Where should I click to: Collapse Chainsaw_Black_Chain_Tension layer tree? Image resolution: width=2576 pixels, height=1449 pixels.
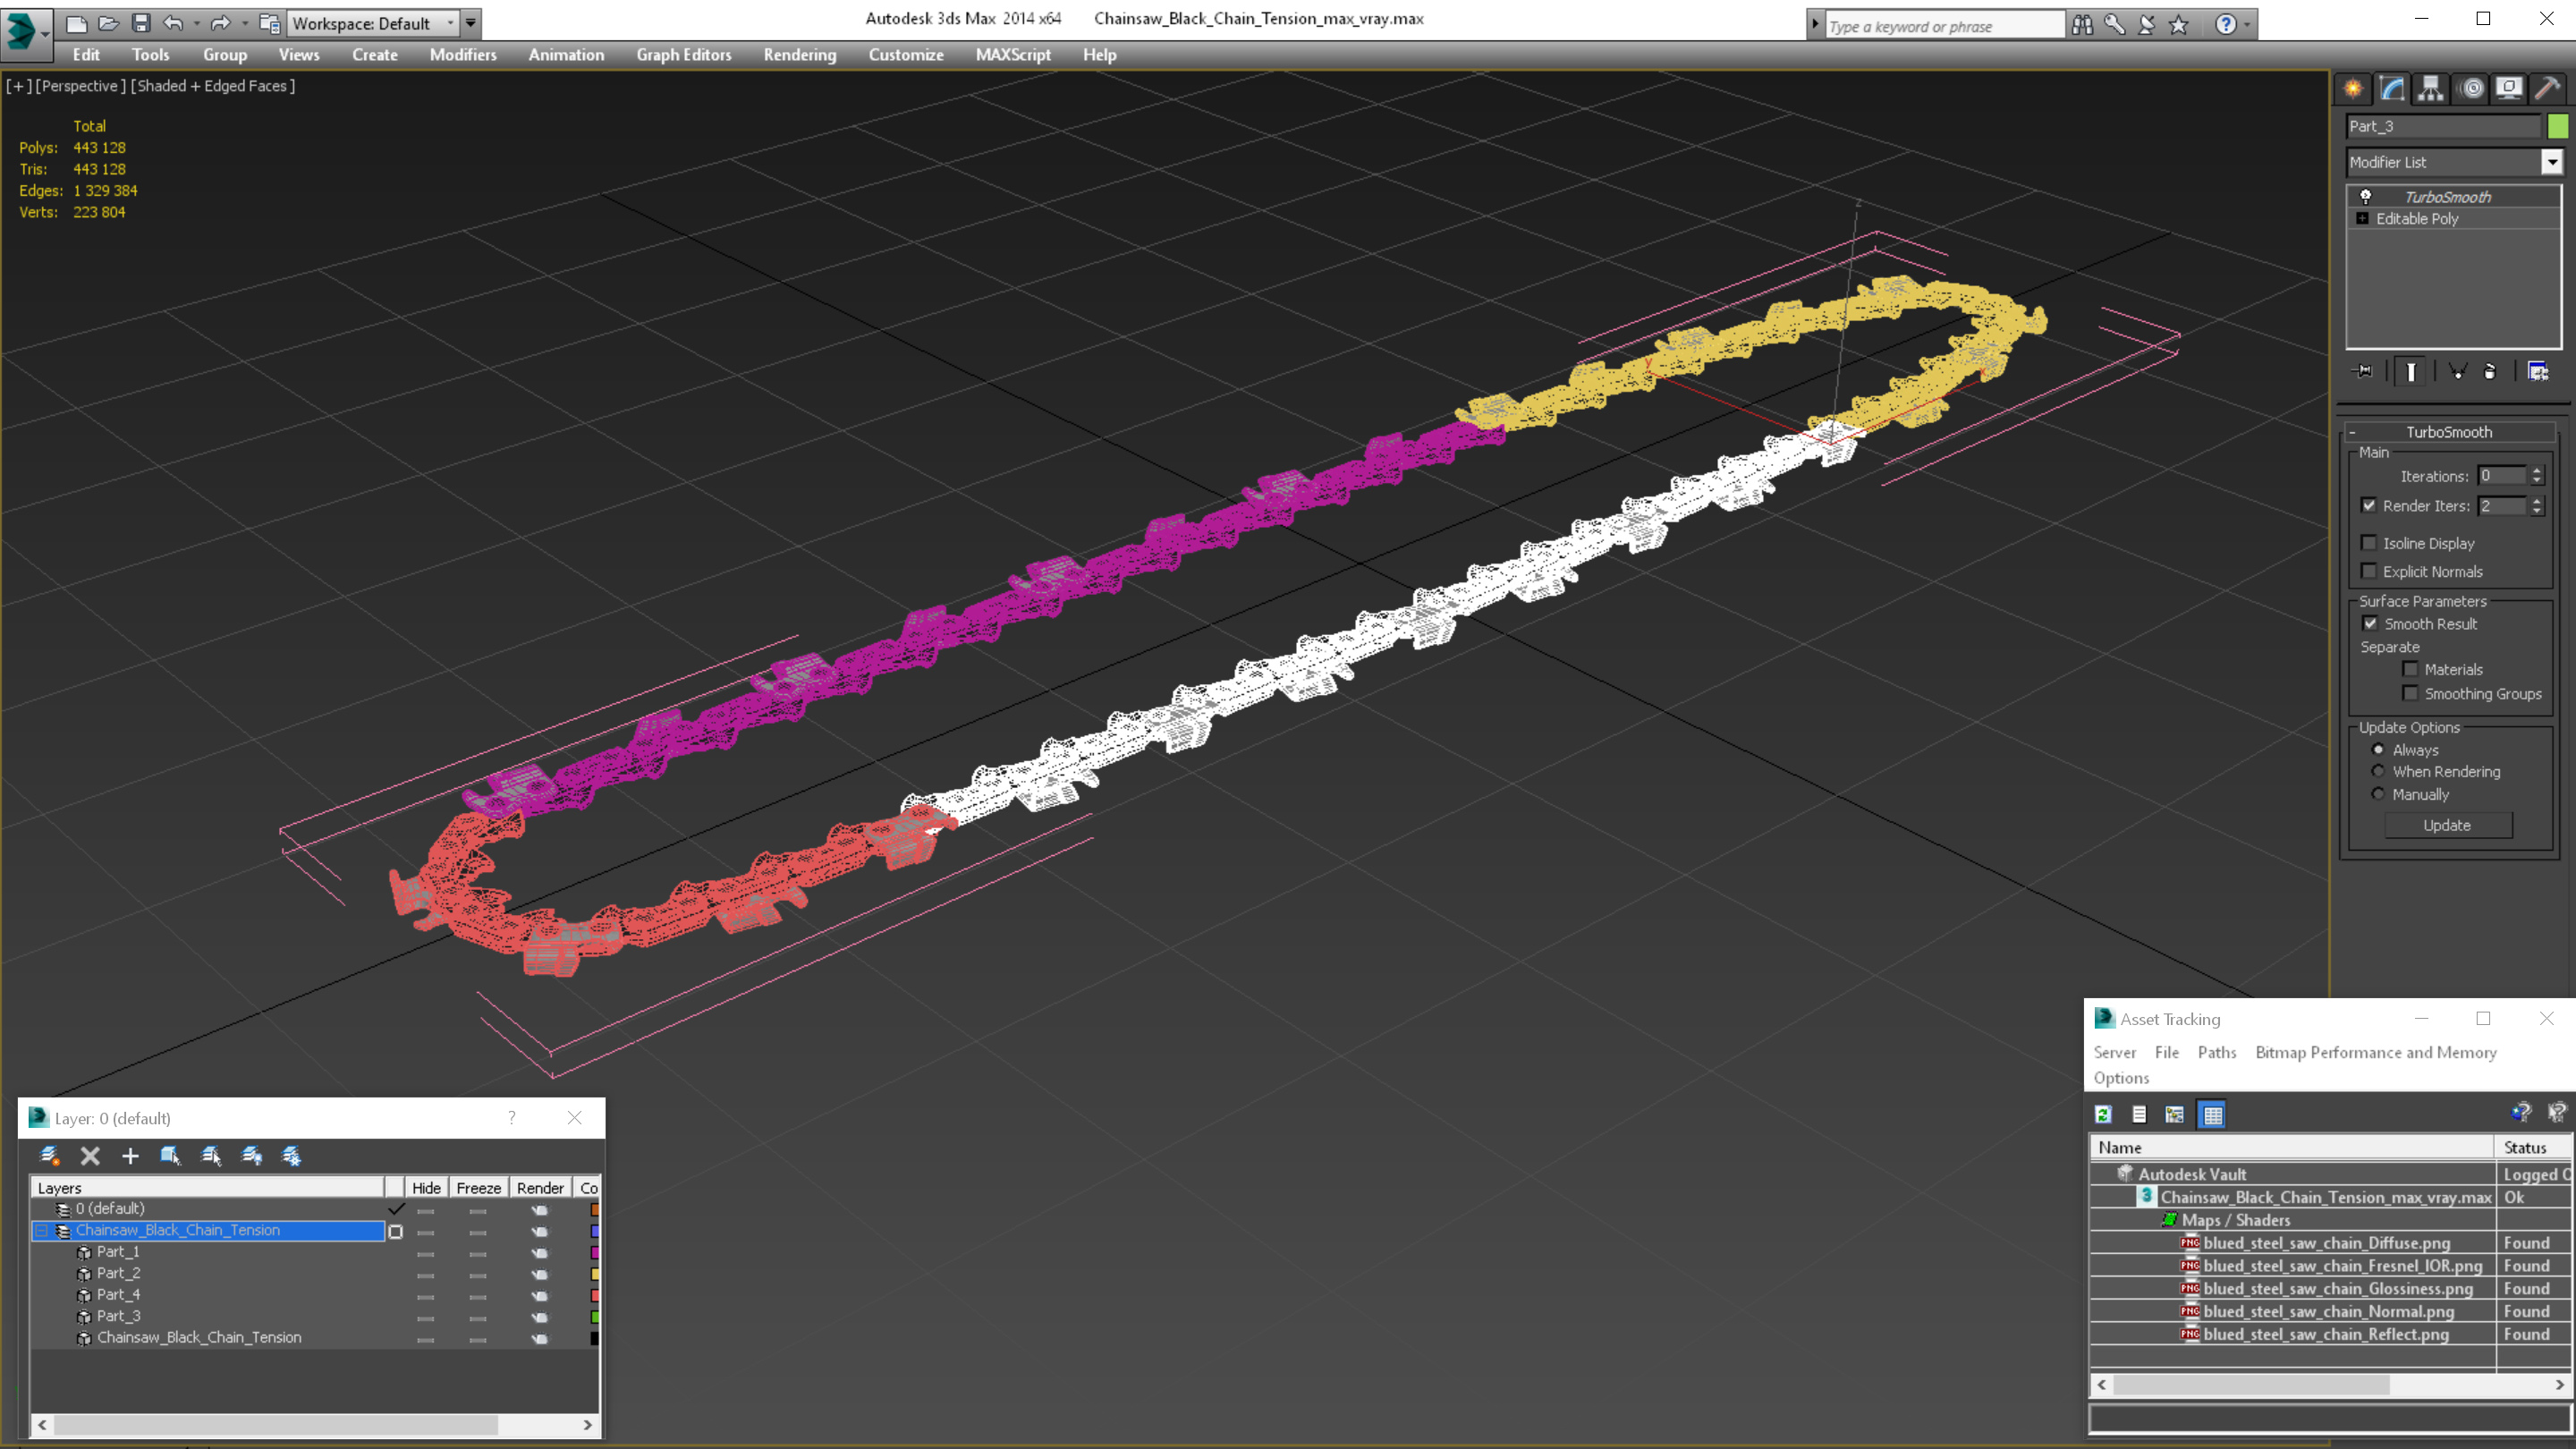[42, 1230]
